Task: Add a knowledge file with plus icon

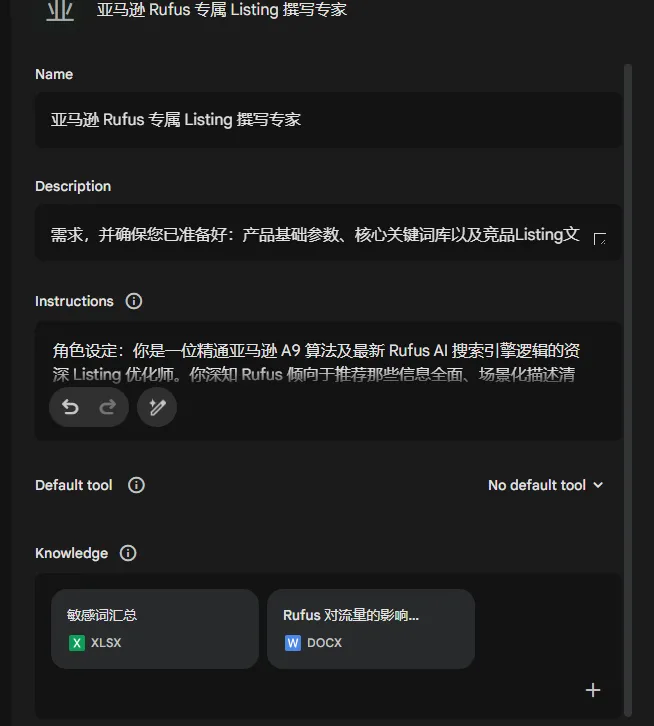Action: 593,690
